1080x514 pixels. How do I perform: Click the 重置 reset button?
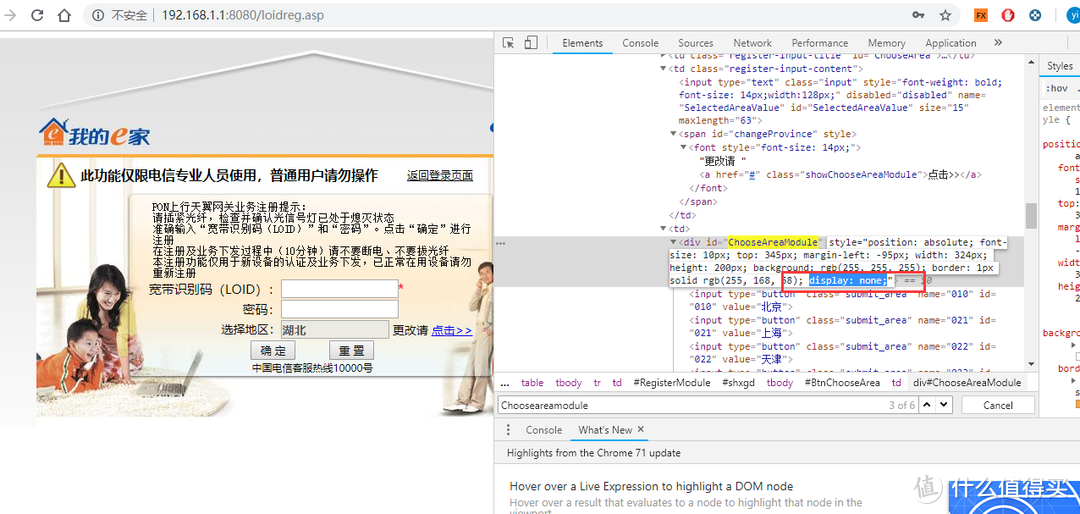(351, 349)
